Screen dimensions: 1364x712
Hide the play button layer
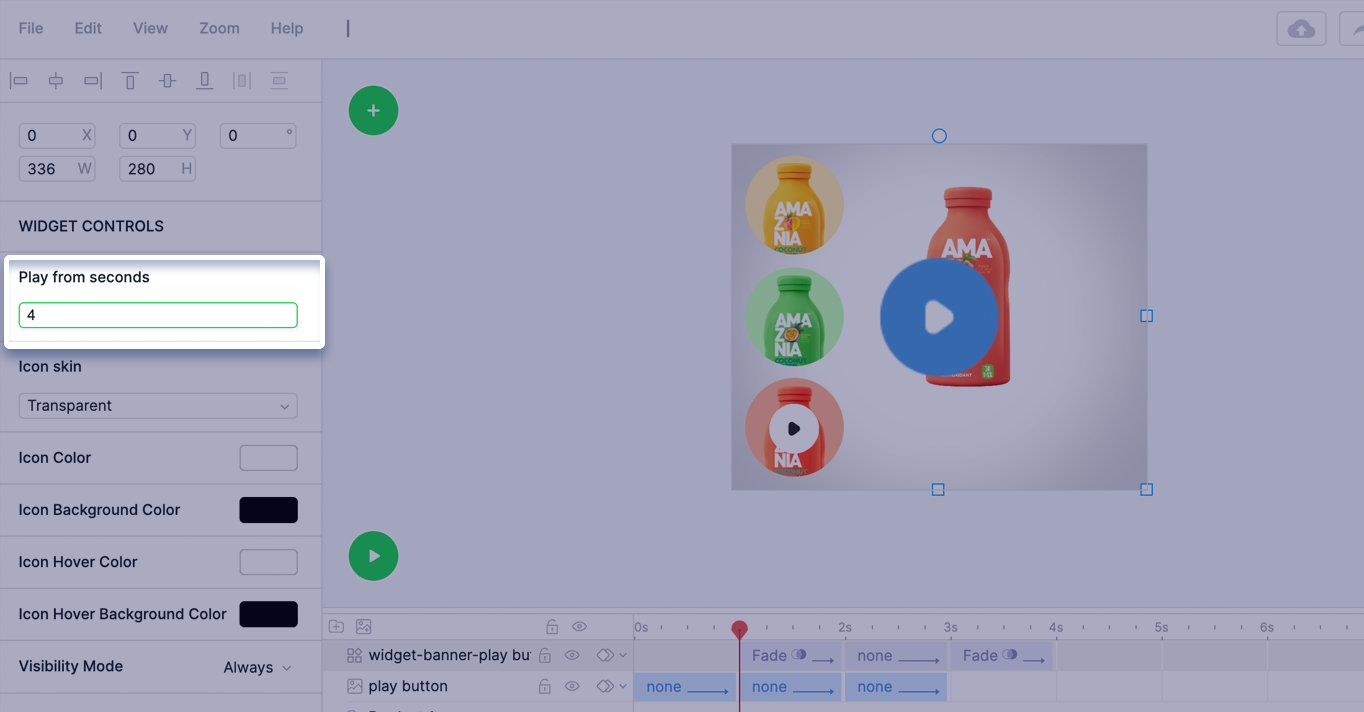pos(572,687)
